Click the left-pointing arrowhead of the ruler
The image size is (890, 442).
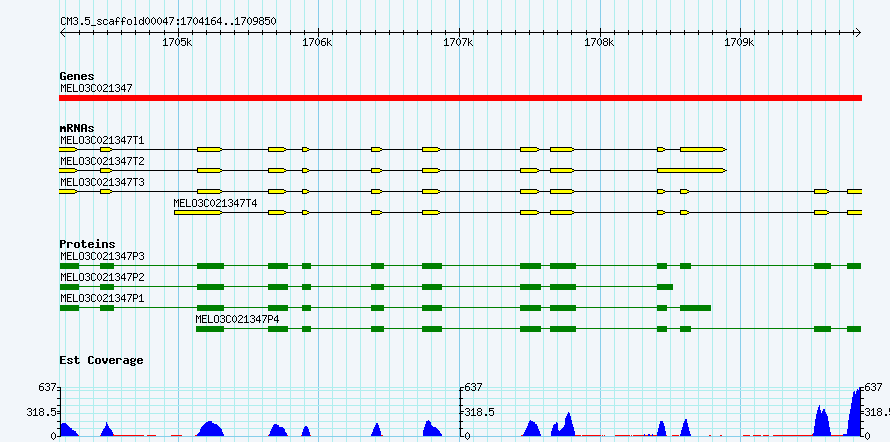pos(63,32)
